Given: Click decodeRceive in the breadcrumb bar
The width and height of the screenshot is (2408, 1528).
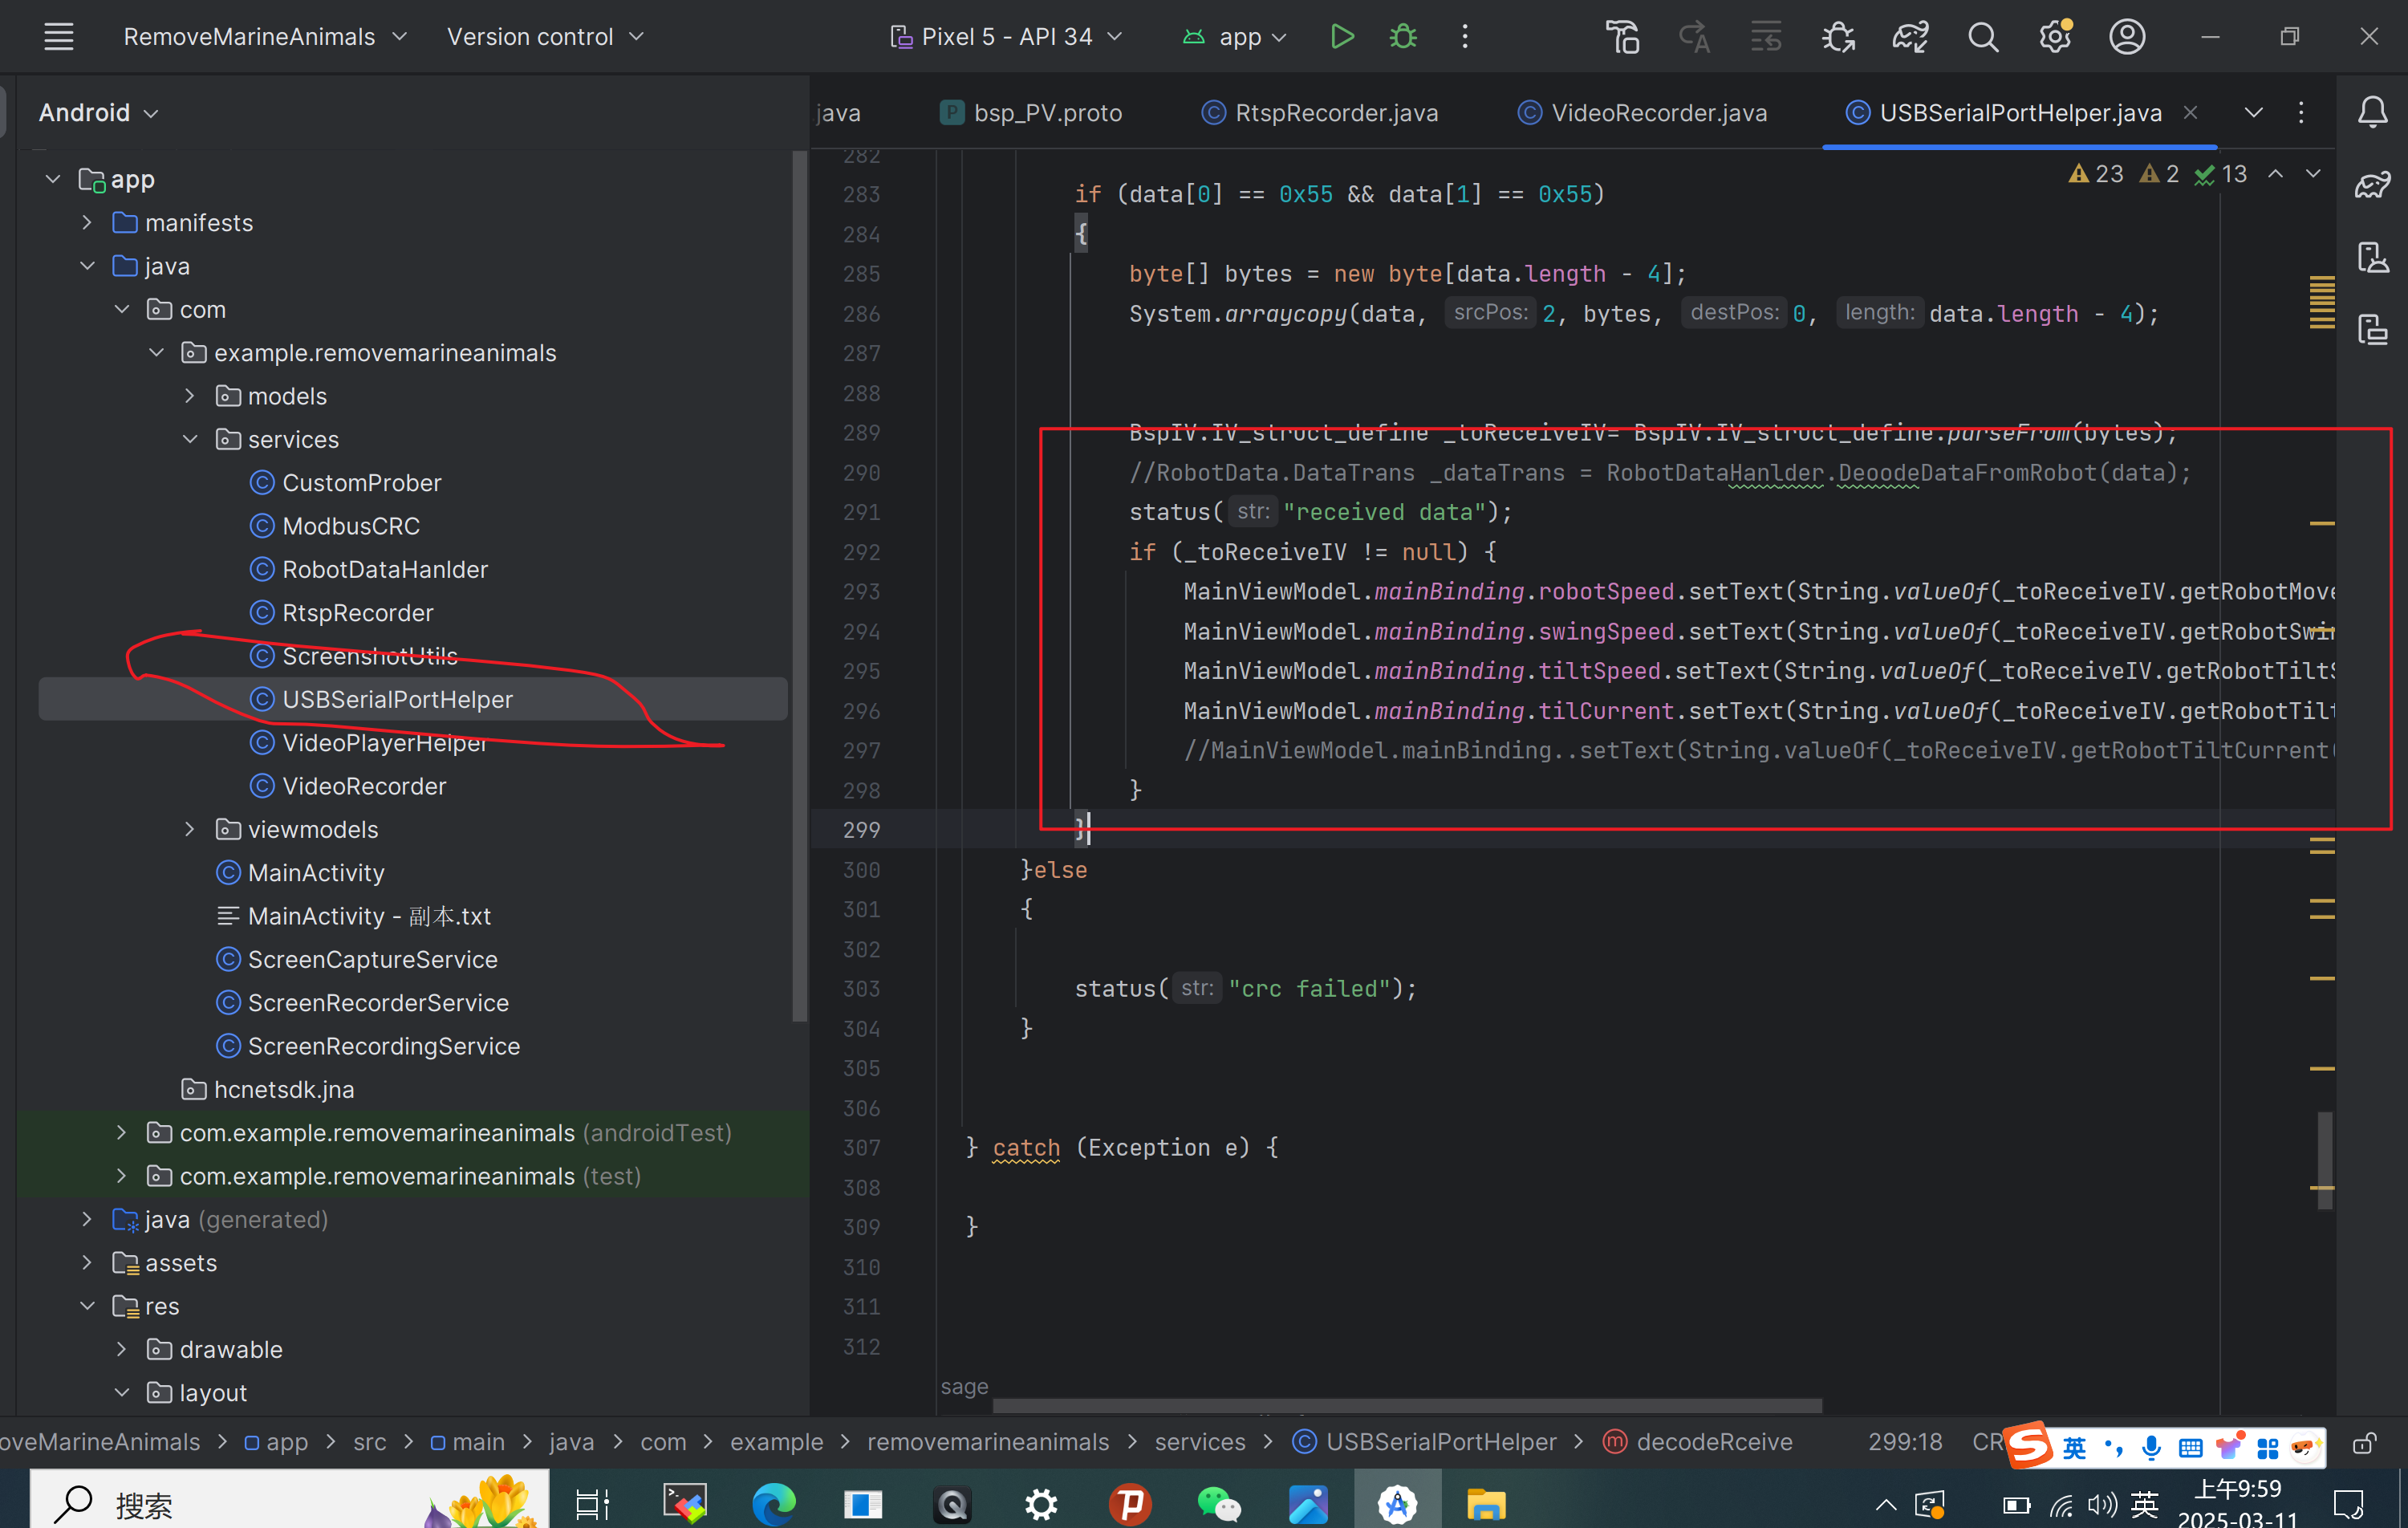Looking at the screenshot, I should (x=1714, y=1442).
